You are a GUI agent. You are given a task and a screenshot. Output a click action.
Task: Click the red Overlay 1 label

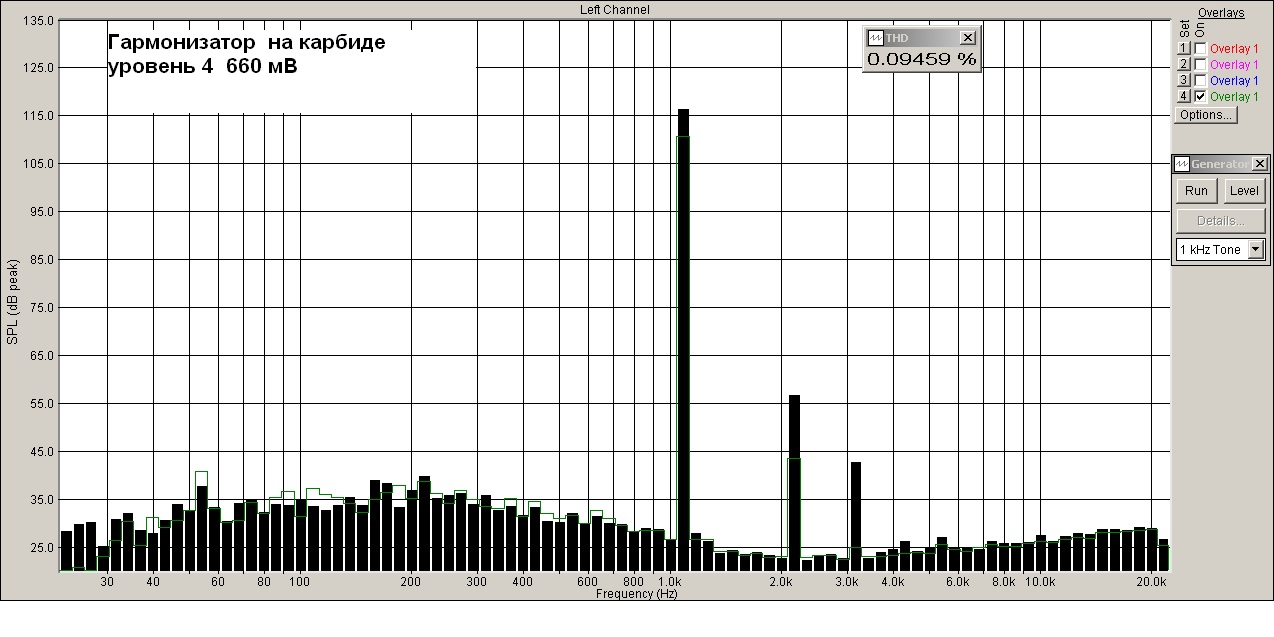point(1234,48)
